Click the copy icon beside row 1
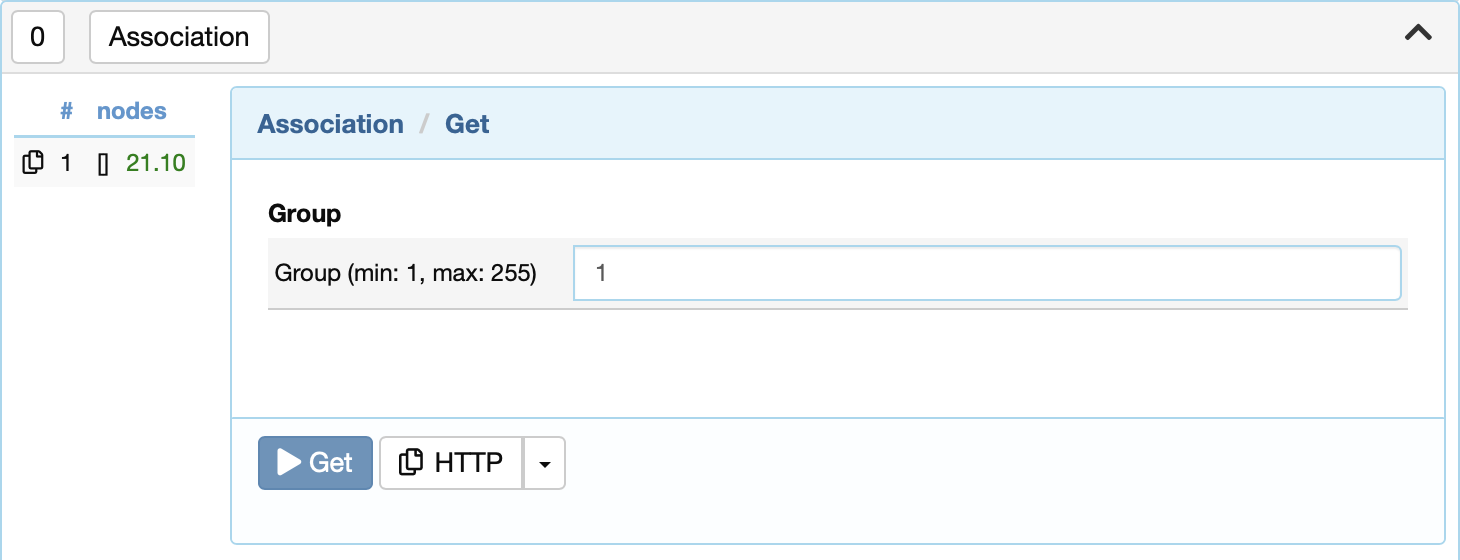This screenshot has height=560, width=1460. pos(33,162)
